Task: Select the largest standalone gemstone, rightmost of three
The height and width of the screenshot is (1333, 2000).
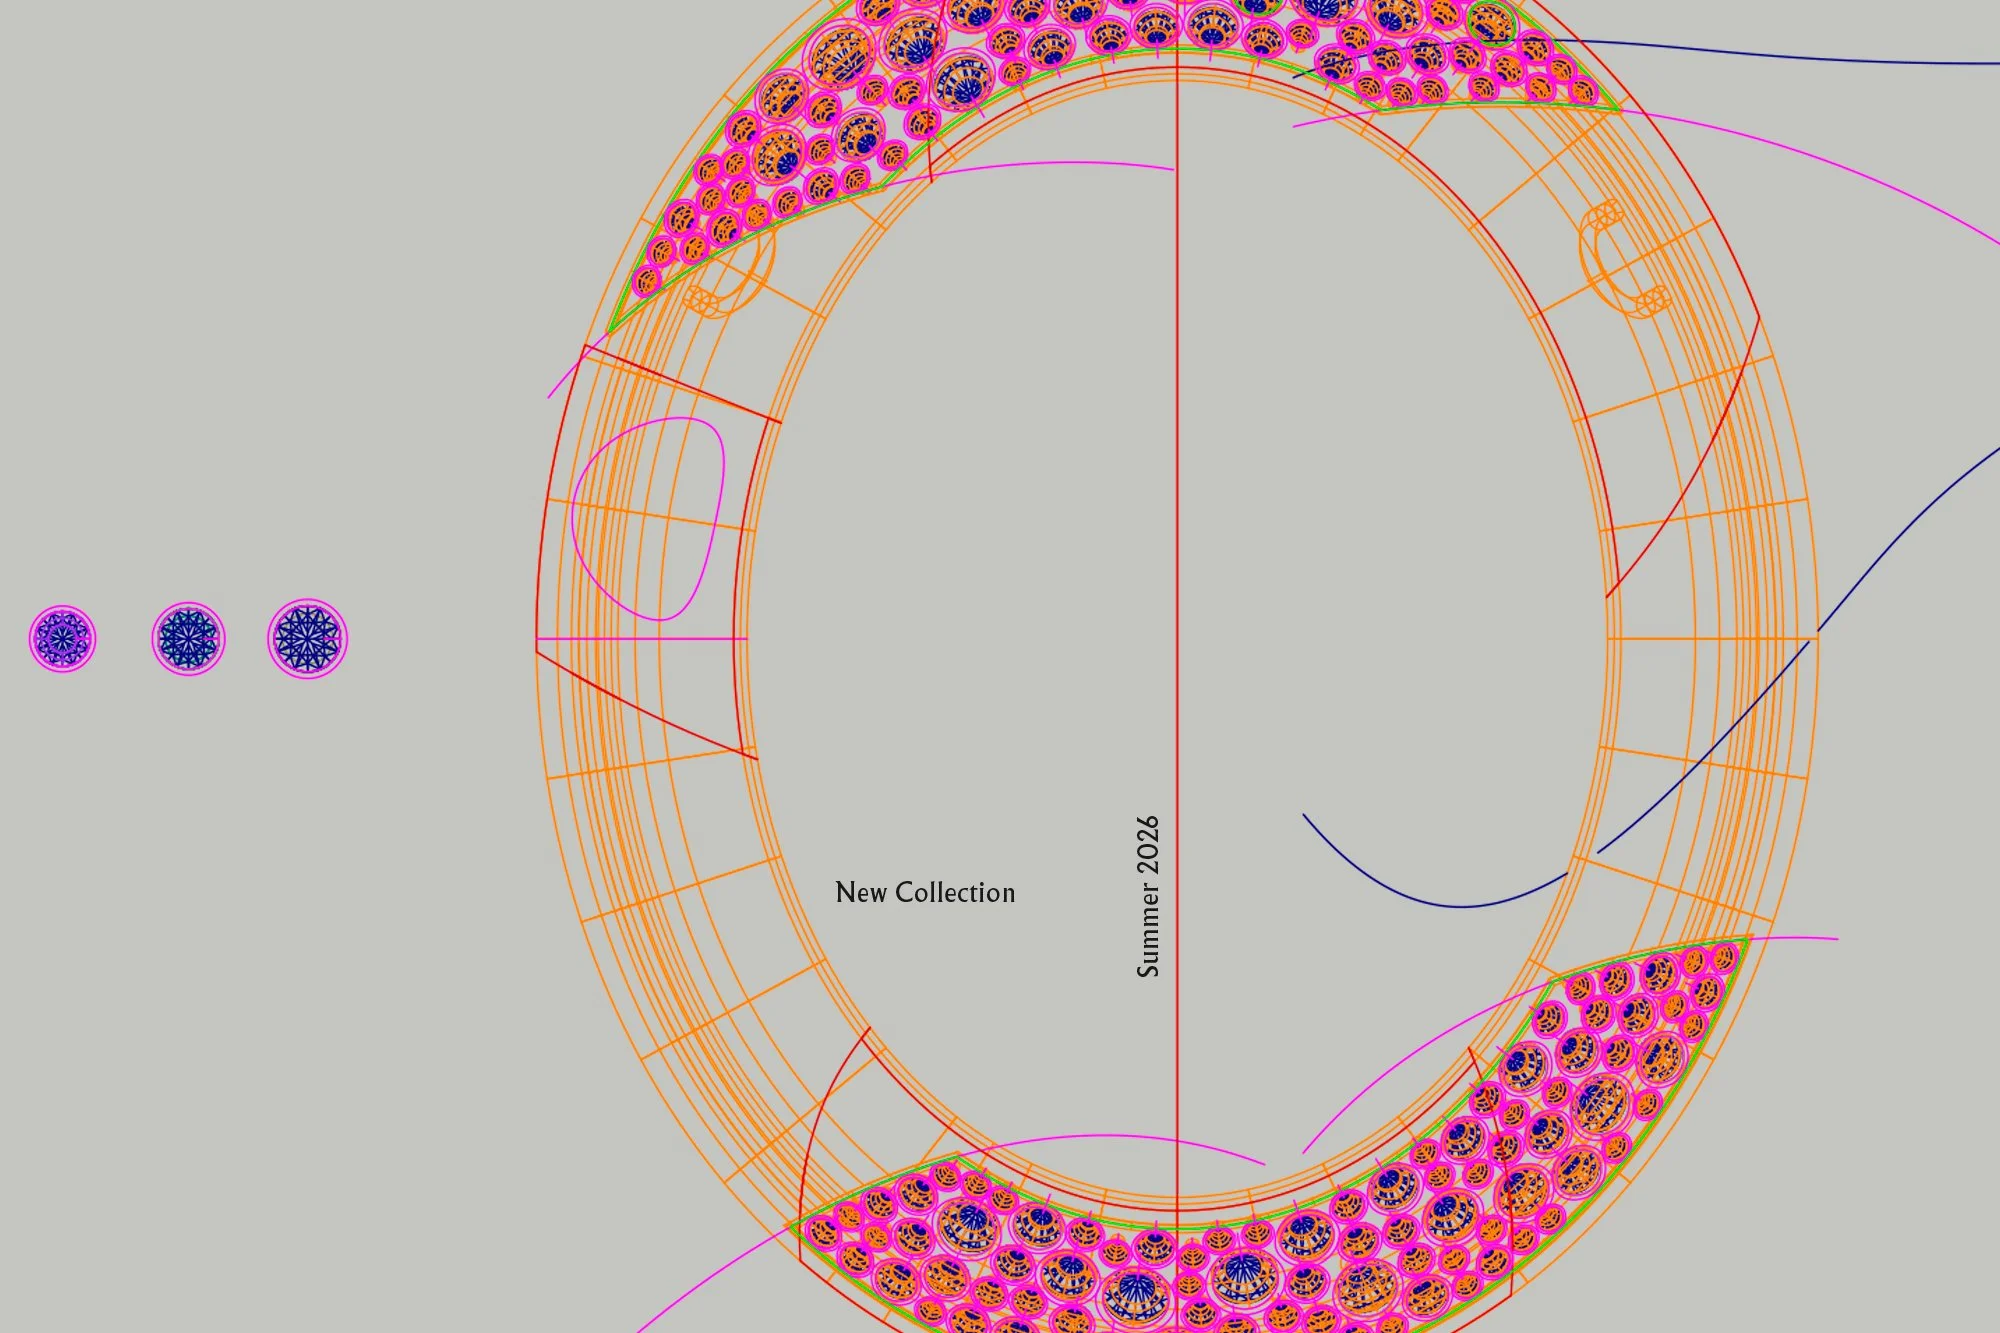Action: (307, 638)
